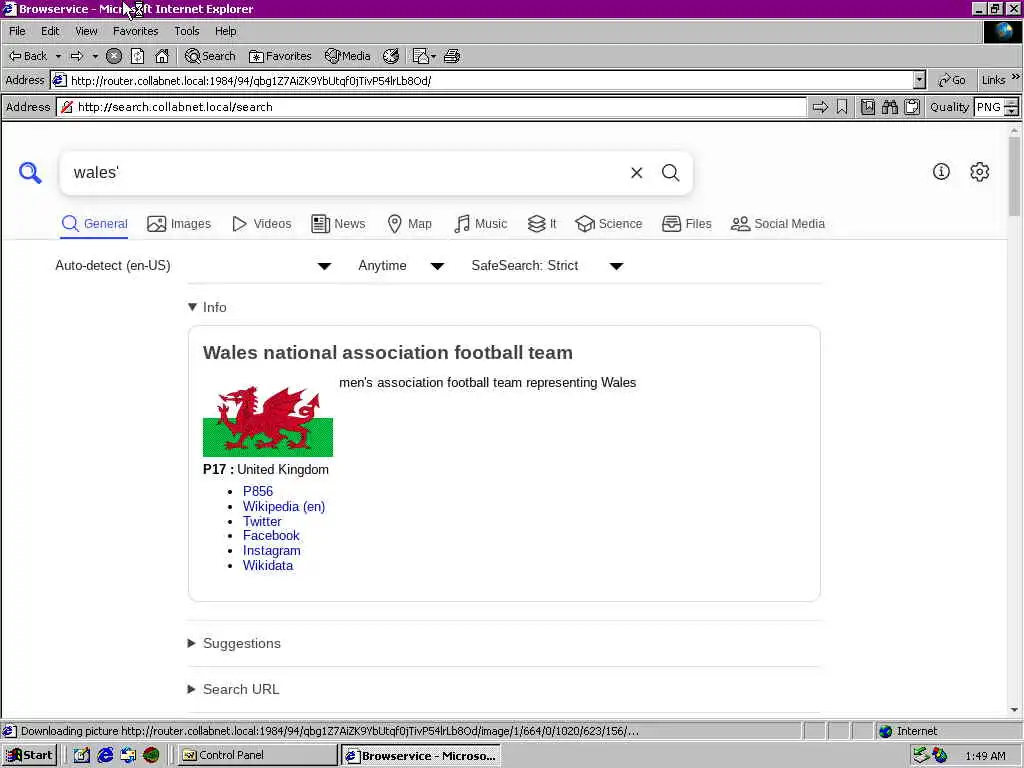Open the IE Search toolbar button
The height and width of the screenshot is (768, 1024).
tap(210, 56)
